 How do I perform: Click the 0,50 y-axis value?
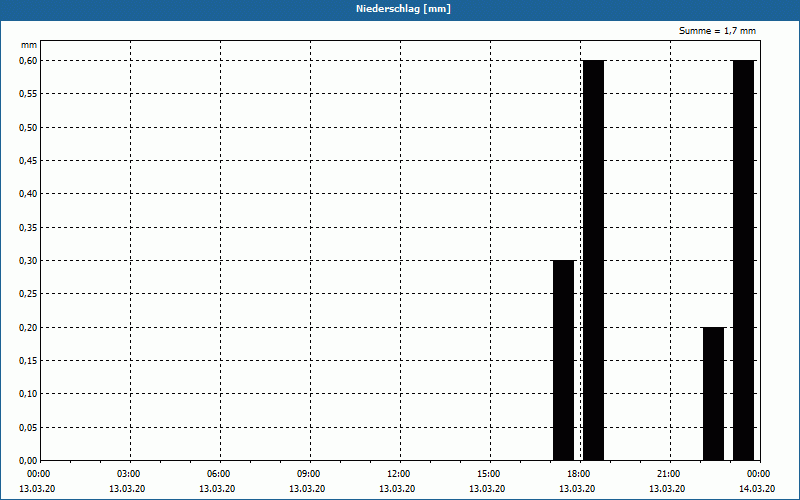point(28,128)
